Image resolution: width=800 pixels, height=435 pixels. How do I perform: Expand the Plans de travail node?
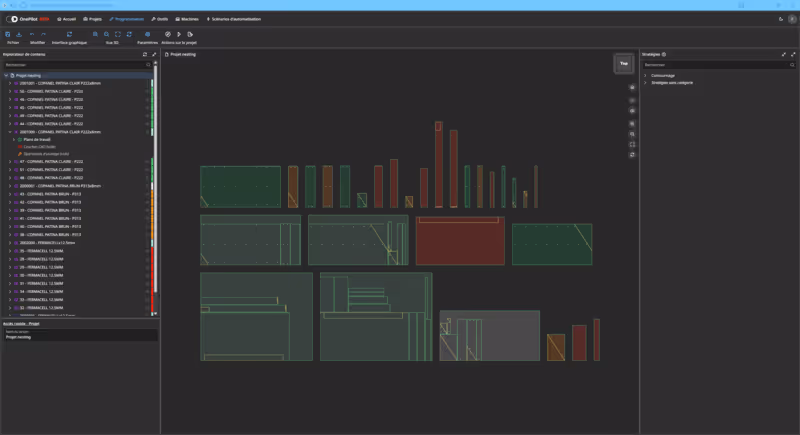tap(14, 139)
